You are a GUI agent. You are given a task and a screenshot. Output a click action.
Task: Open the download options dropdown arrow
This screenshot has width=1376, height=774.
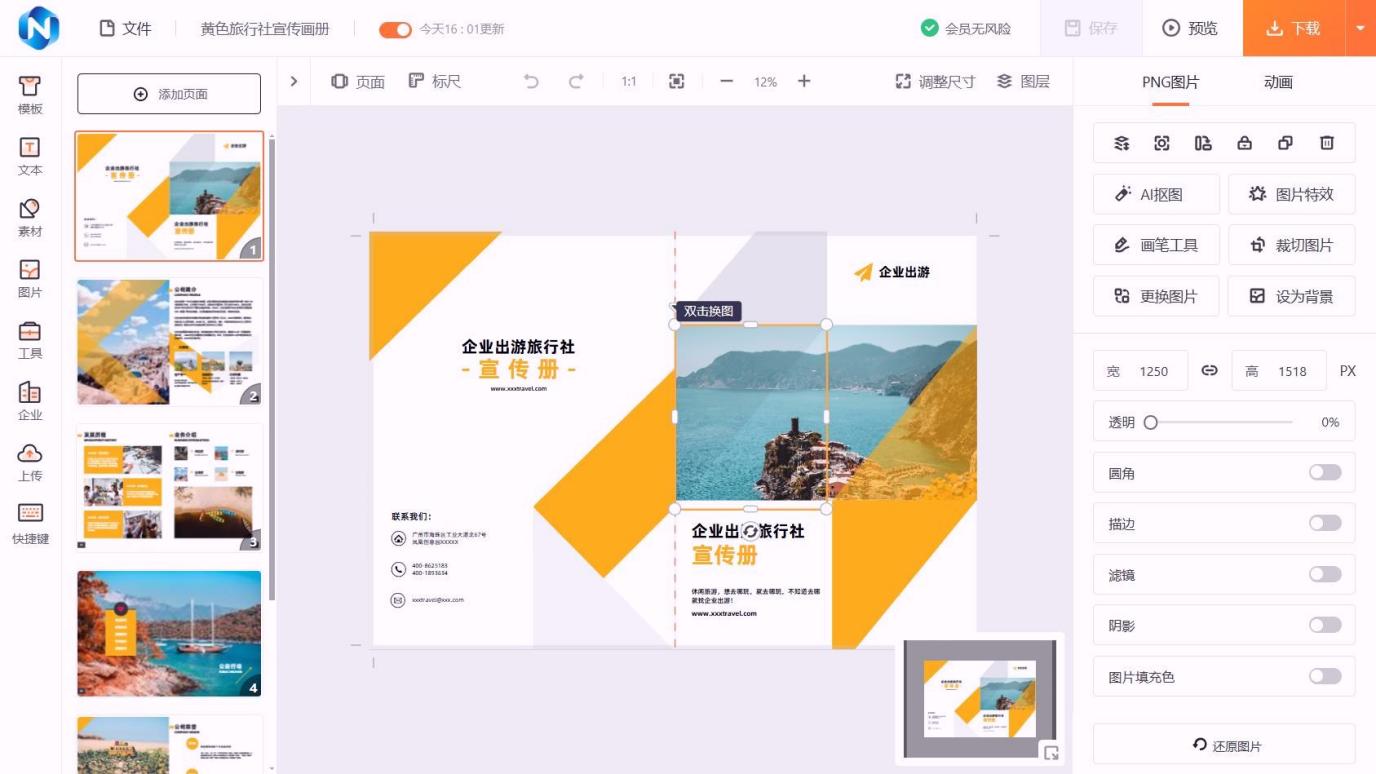tap(1360, 29)
